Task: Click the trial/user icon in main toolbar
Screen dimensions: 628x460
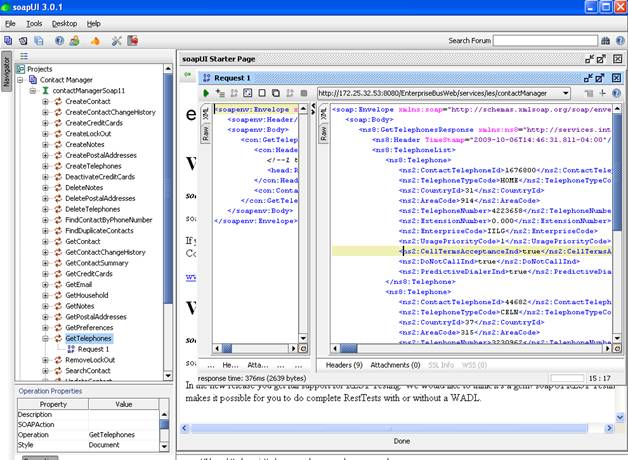Action: pyautogui.click(x=74, y=40)
